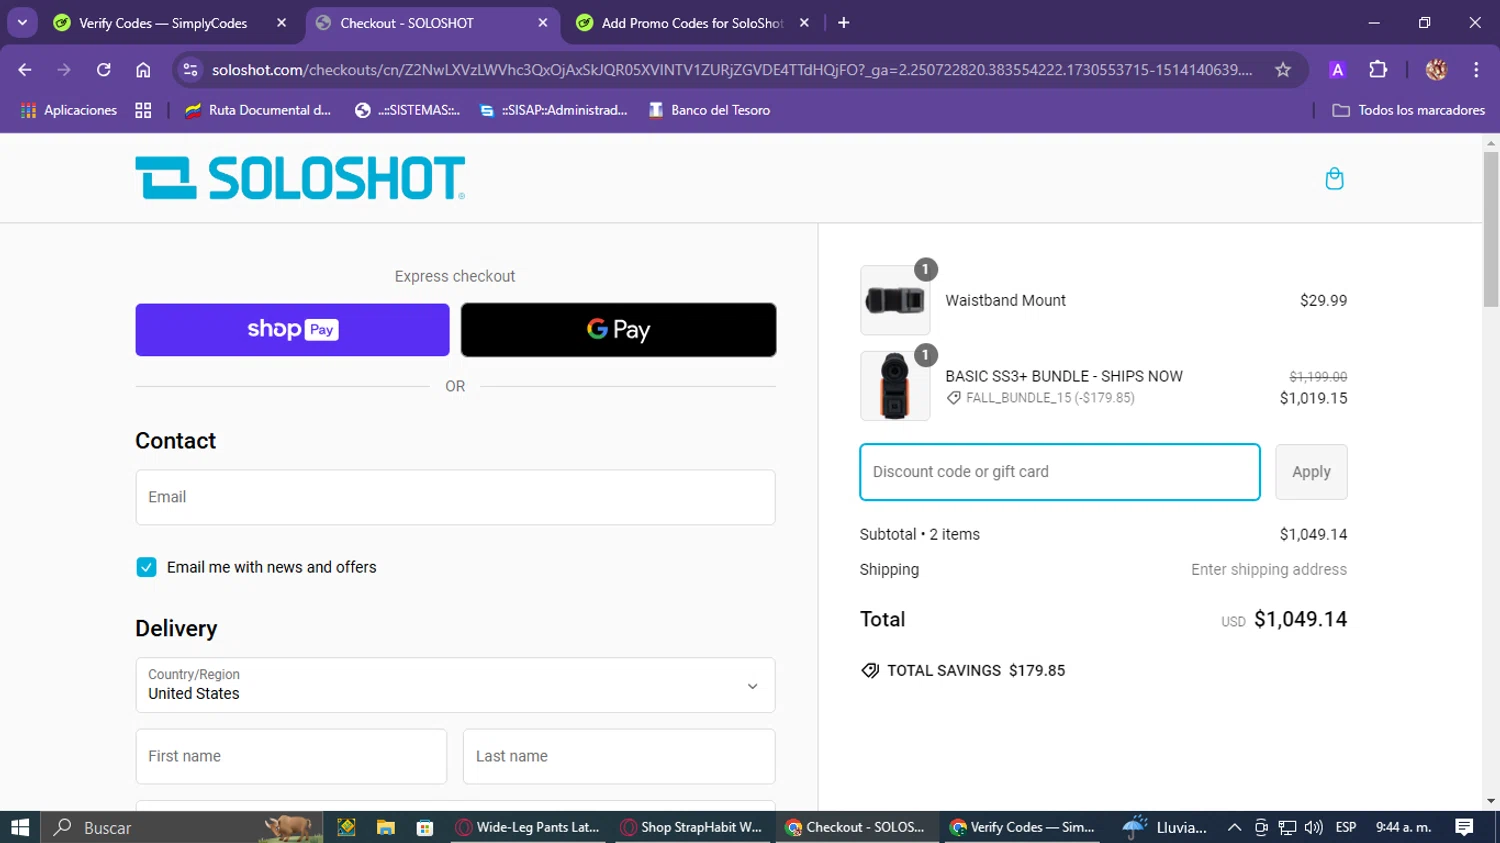Show hidden system tray icons
The image size is (1500, 843).
(x=1234, y=827)
